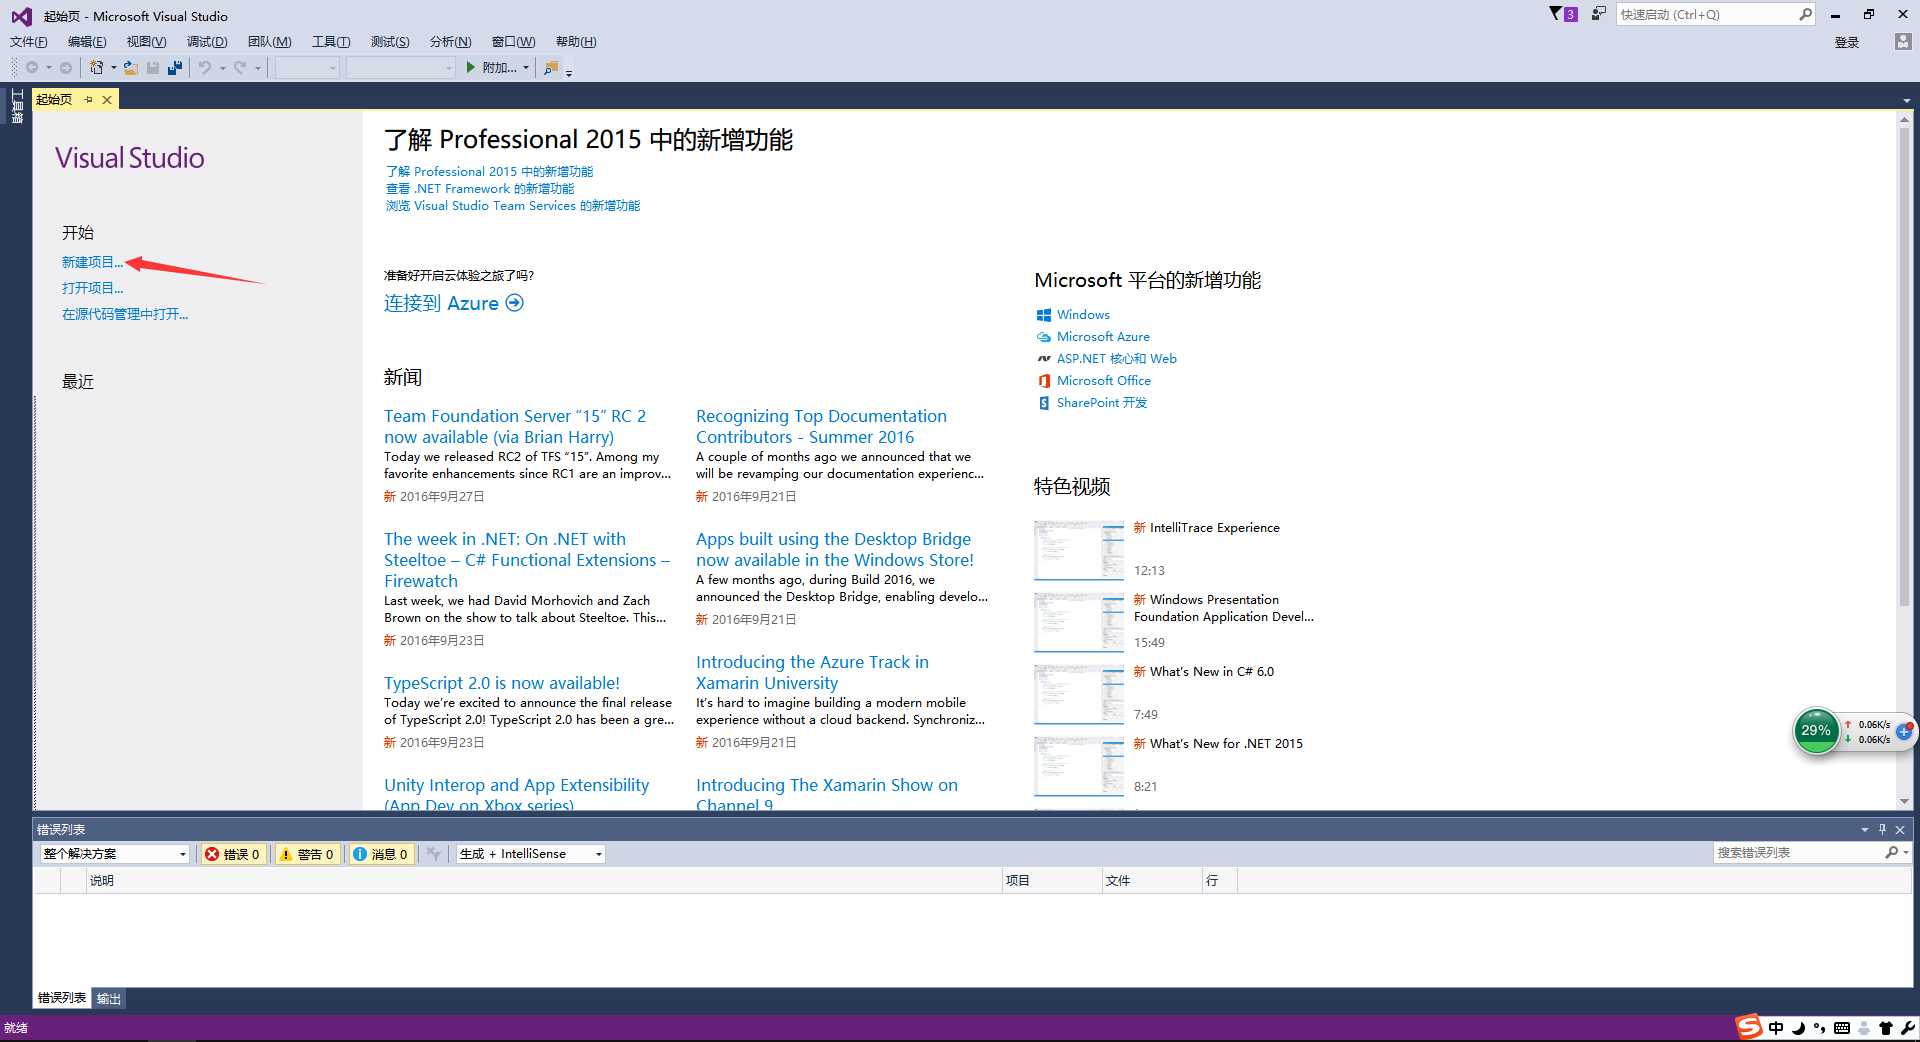Open the IntelliTrace Experience video thumbnail
Viewport: 1920px width, 1042px height.
click(x=1079, y=550)
